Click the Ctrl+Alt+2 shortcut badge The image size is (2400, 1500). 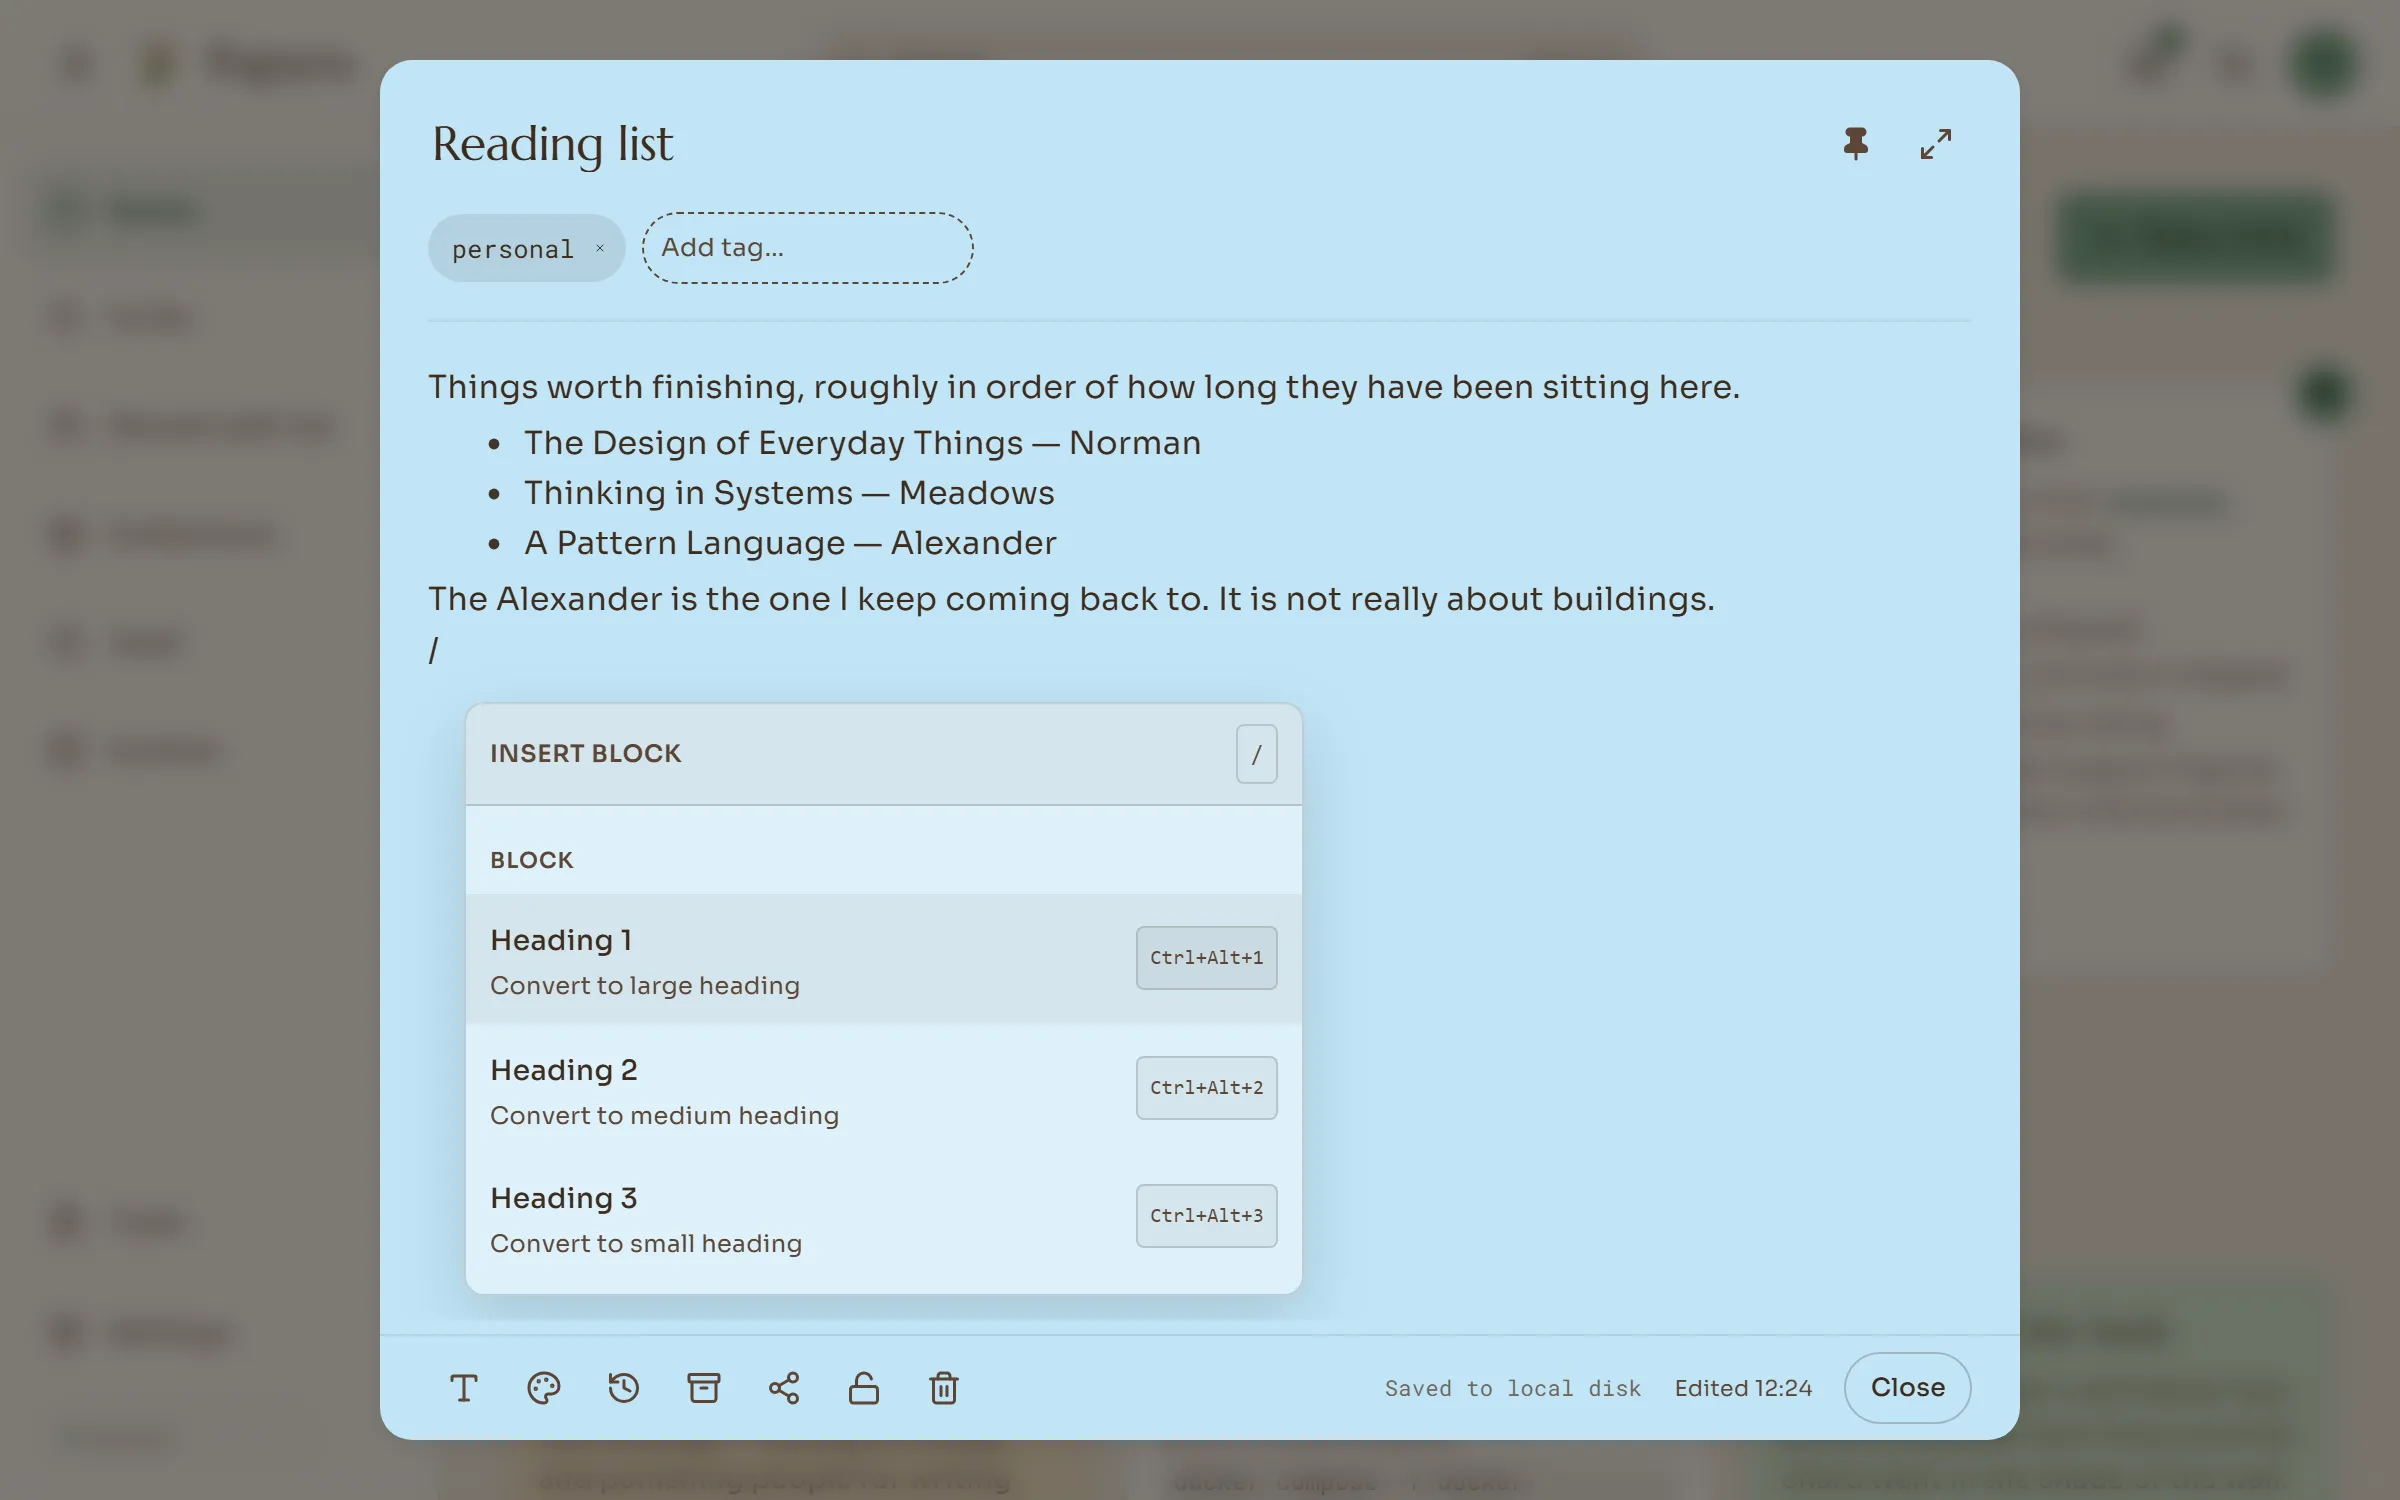(x=1206, y=1088)
